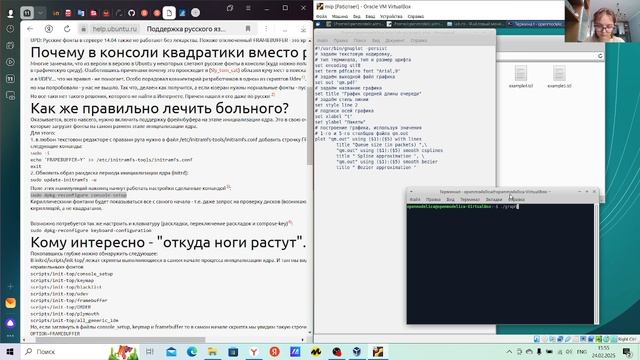Image resolution: width=640 pixels, height=360 pixels.
Task: Open VirtualBox cube icon on taskbar
Action: pos(357,351)
